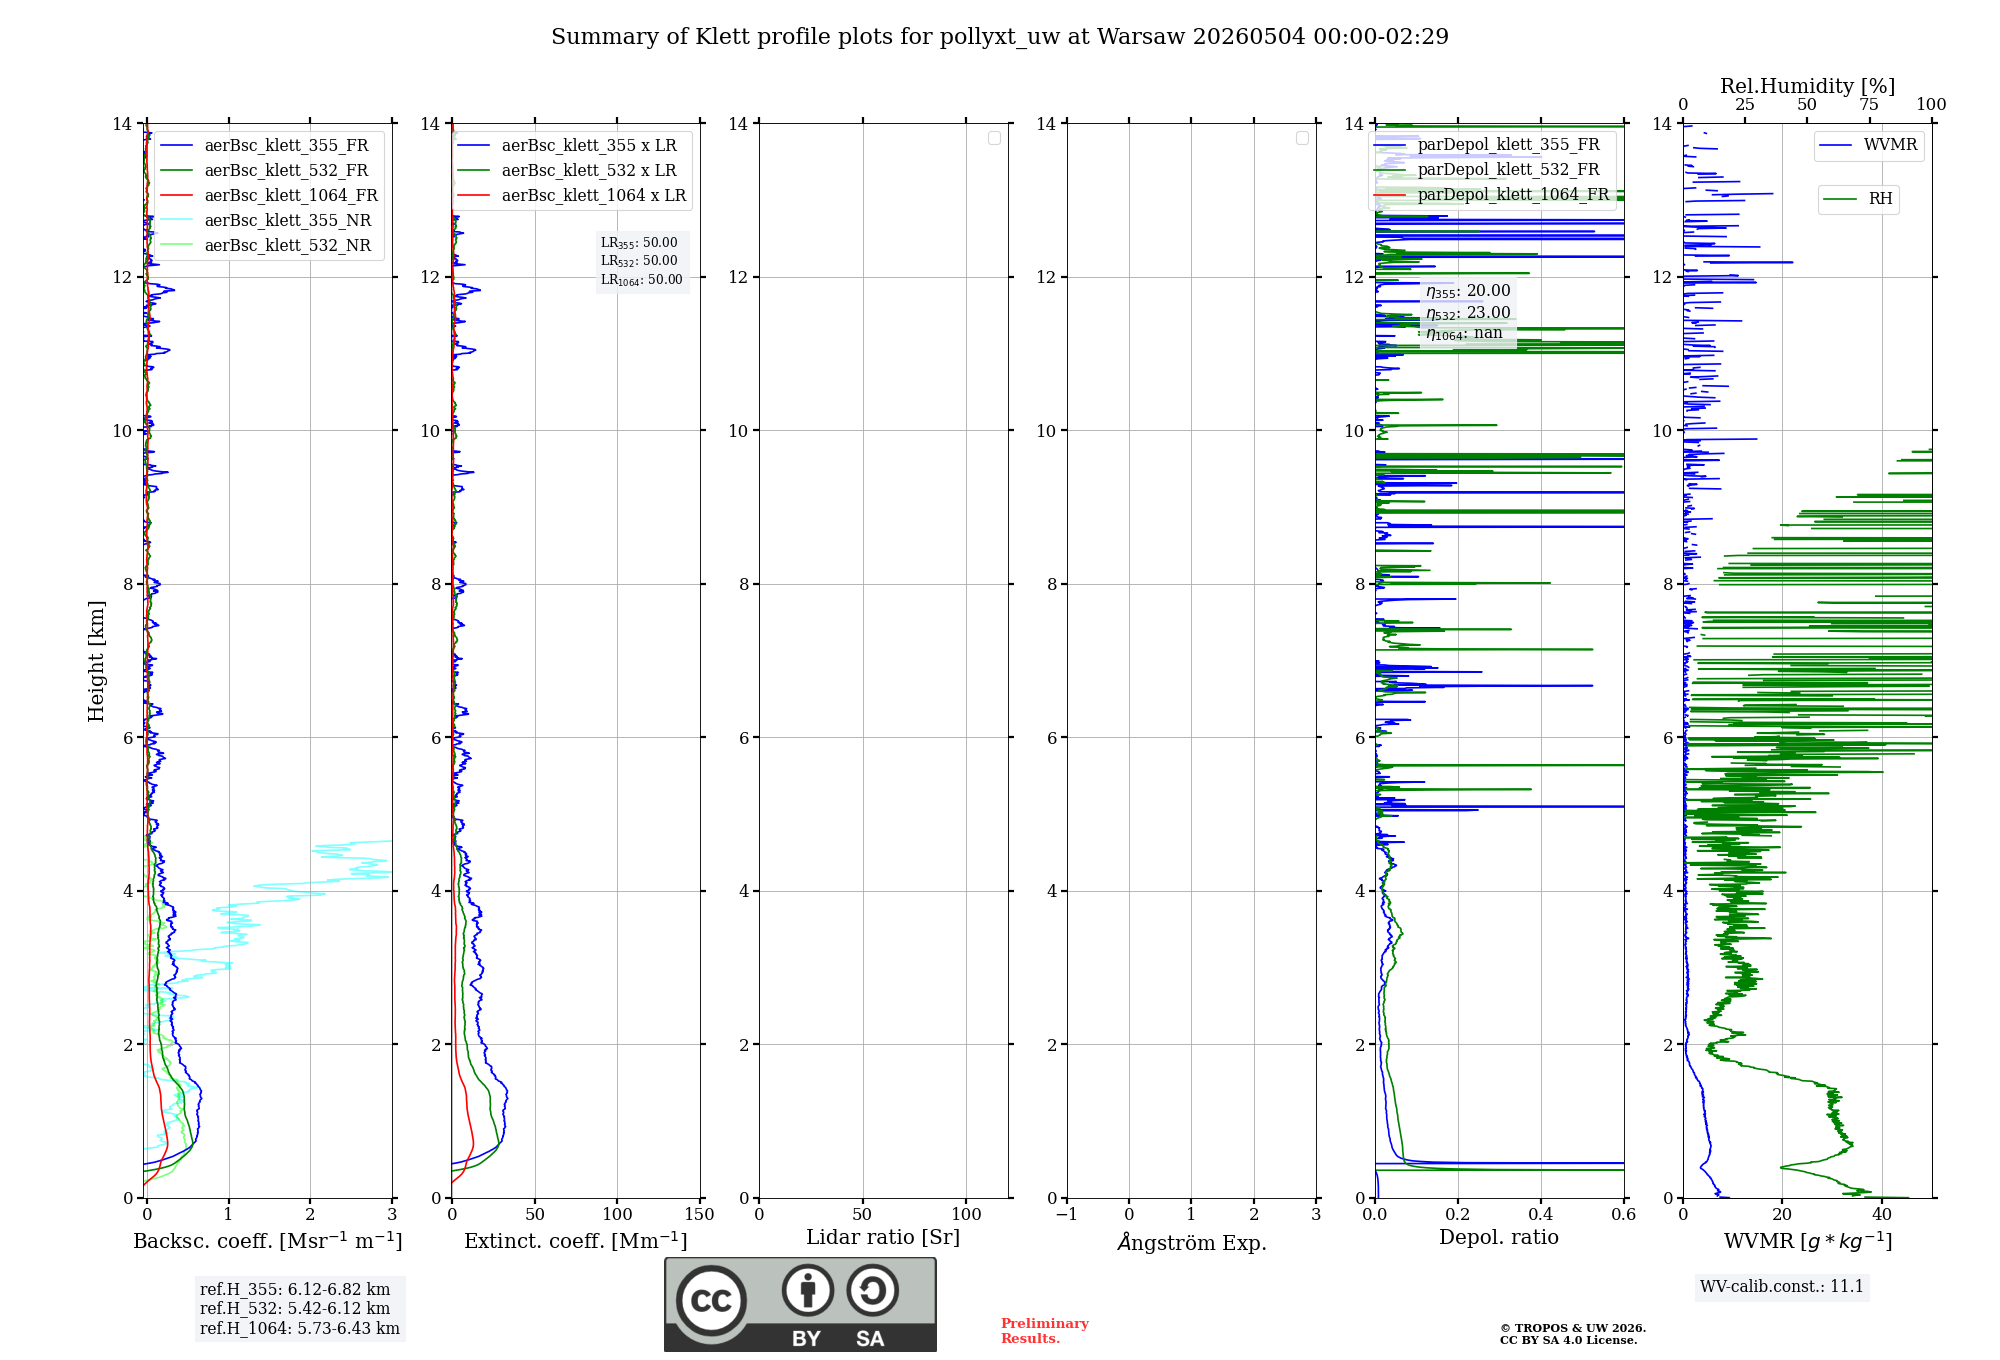Screen dimensions: 2000x1360
Task: Click the LR1064: 50.00 annotation
Action: click(642, 280)
